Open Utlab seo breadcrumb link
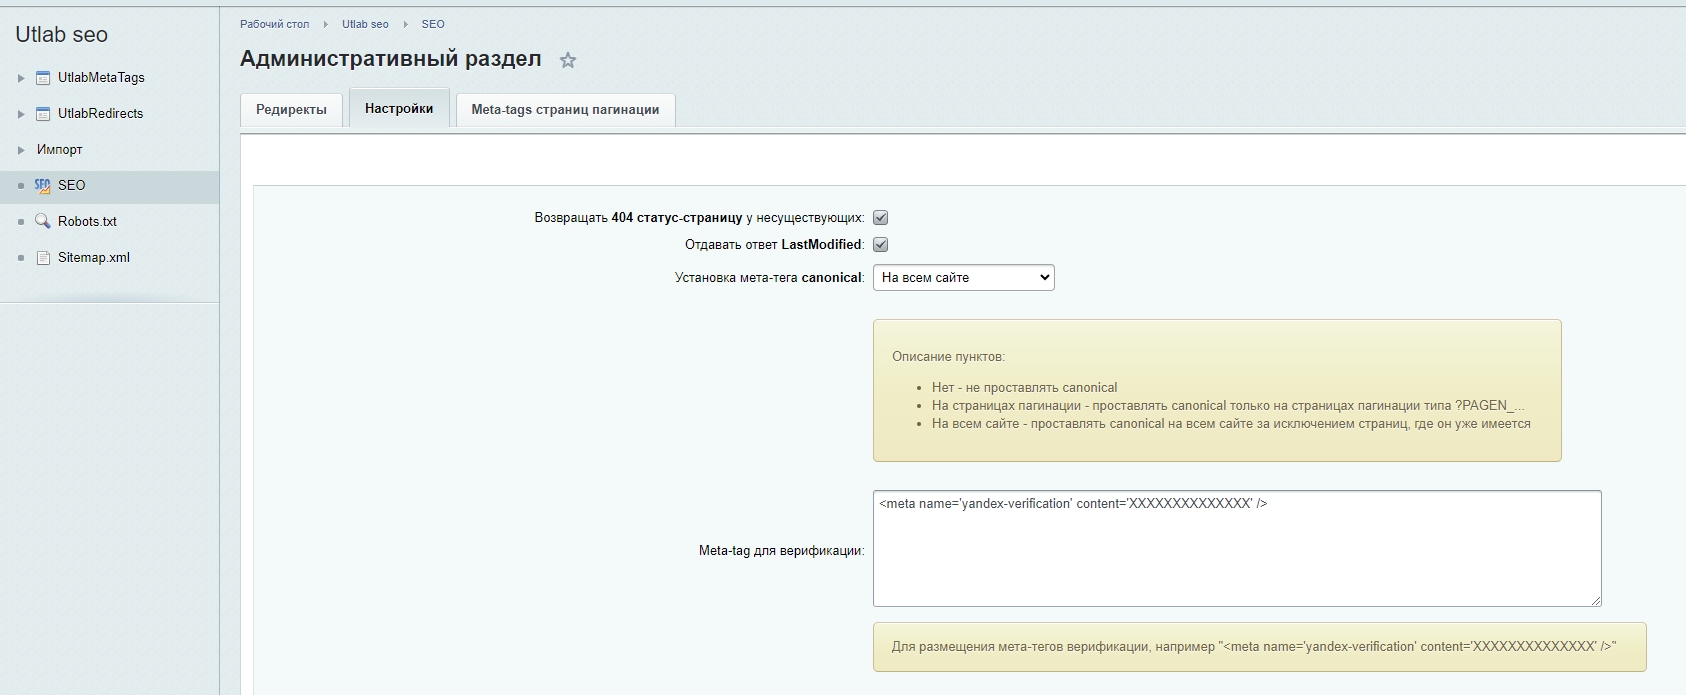The height and width of the screenshot is (695, 1686). pyautogui.click(x=365, y=24)
